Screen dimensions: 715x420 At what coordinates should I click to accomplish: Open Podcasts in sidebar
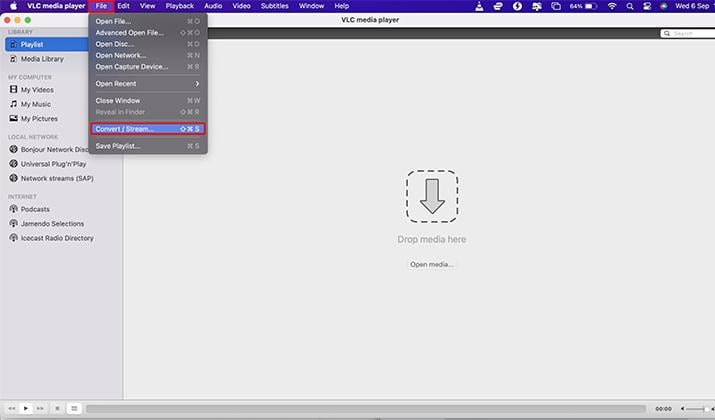point(35,209)
